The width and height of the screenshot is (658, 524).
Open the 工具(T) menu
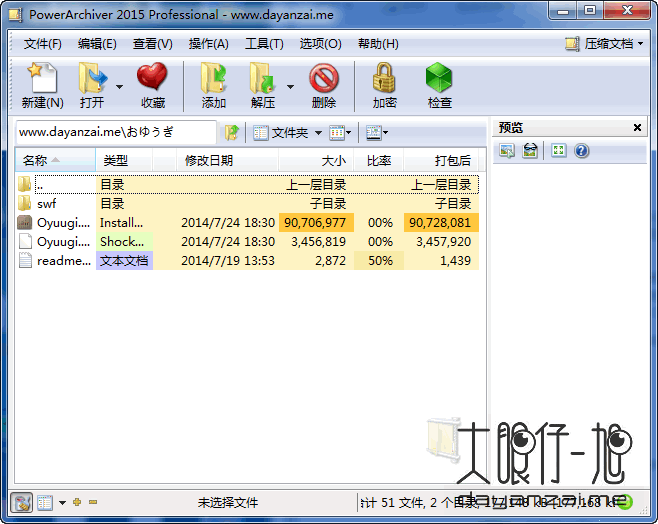pos(264,44)
